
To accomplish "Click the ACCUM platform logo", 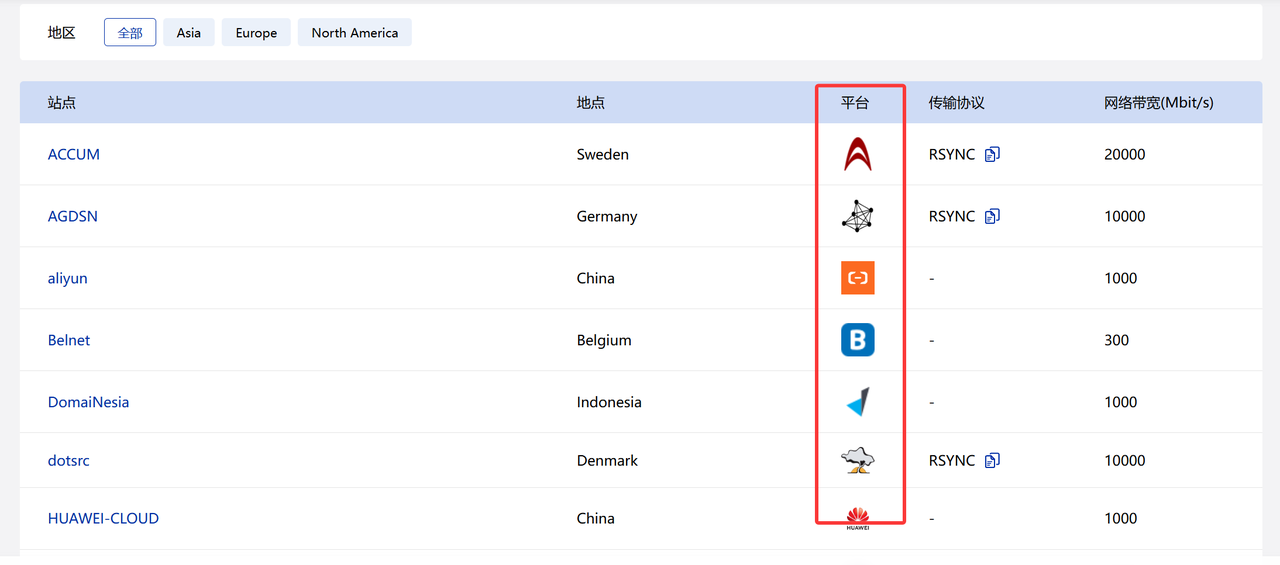I will [858, 154].
